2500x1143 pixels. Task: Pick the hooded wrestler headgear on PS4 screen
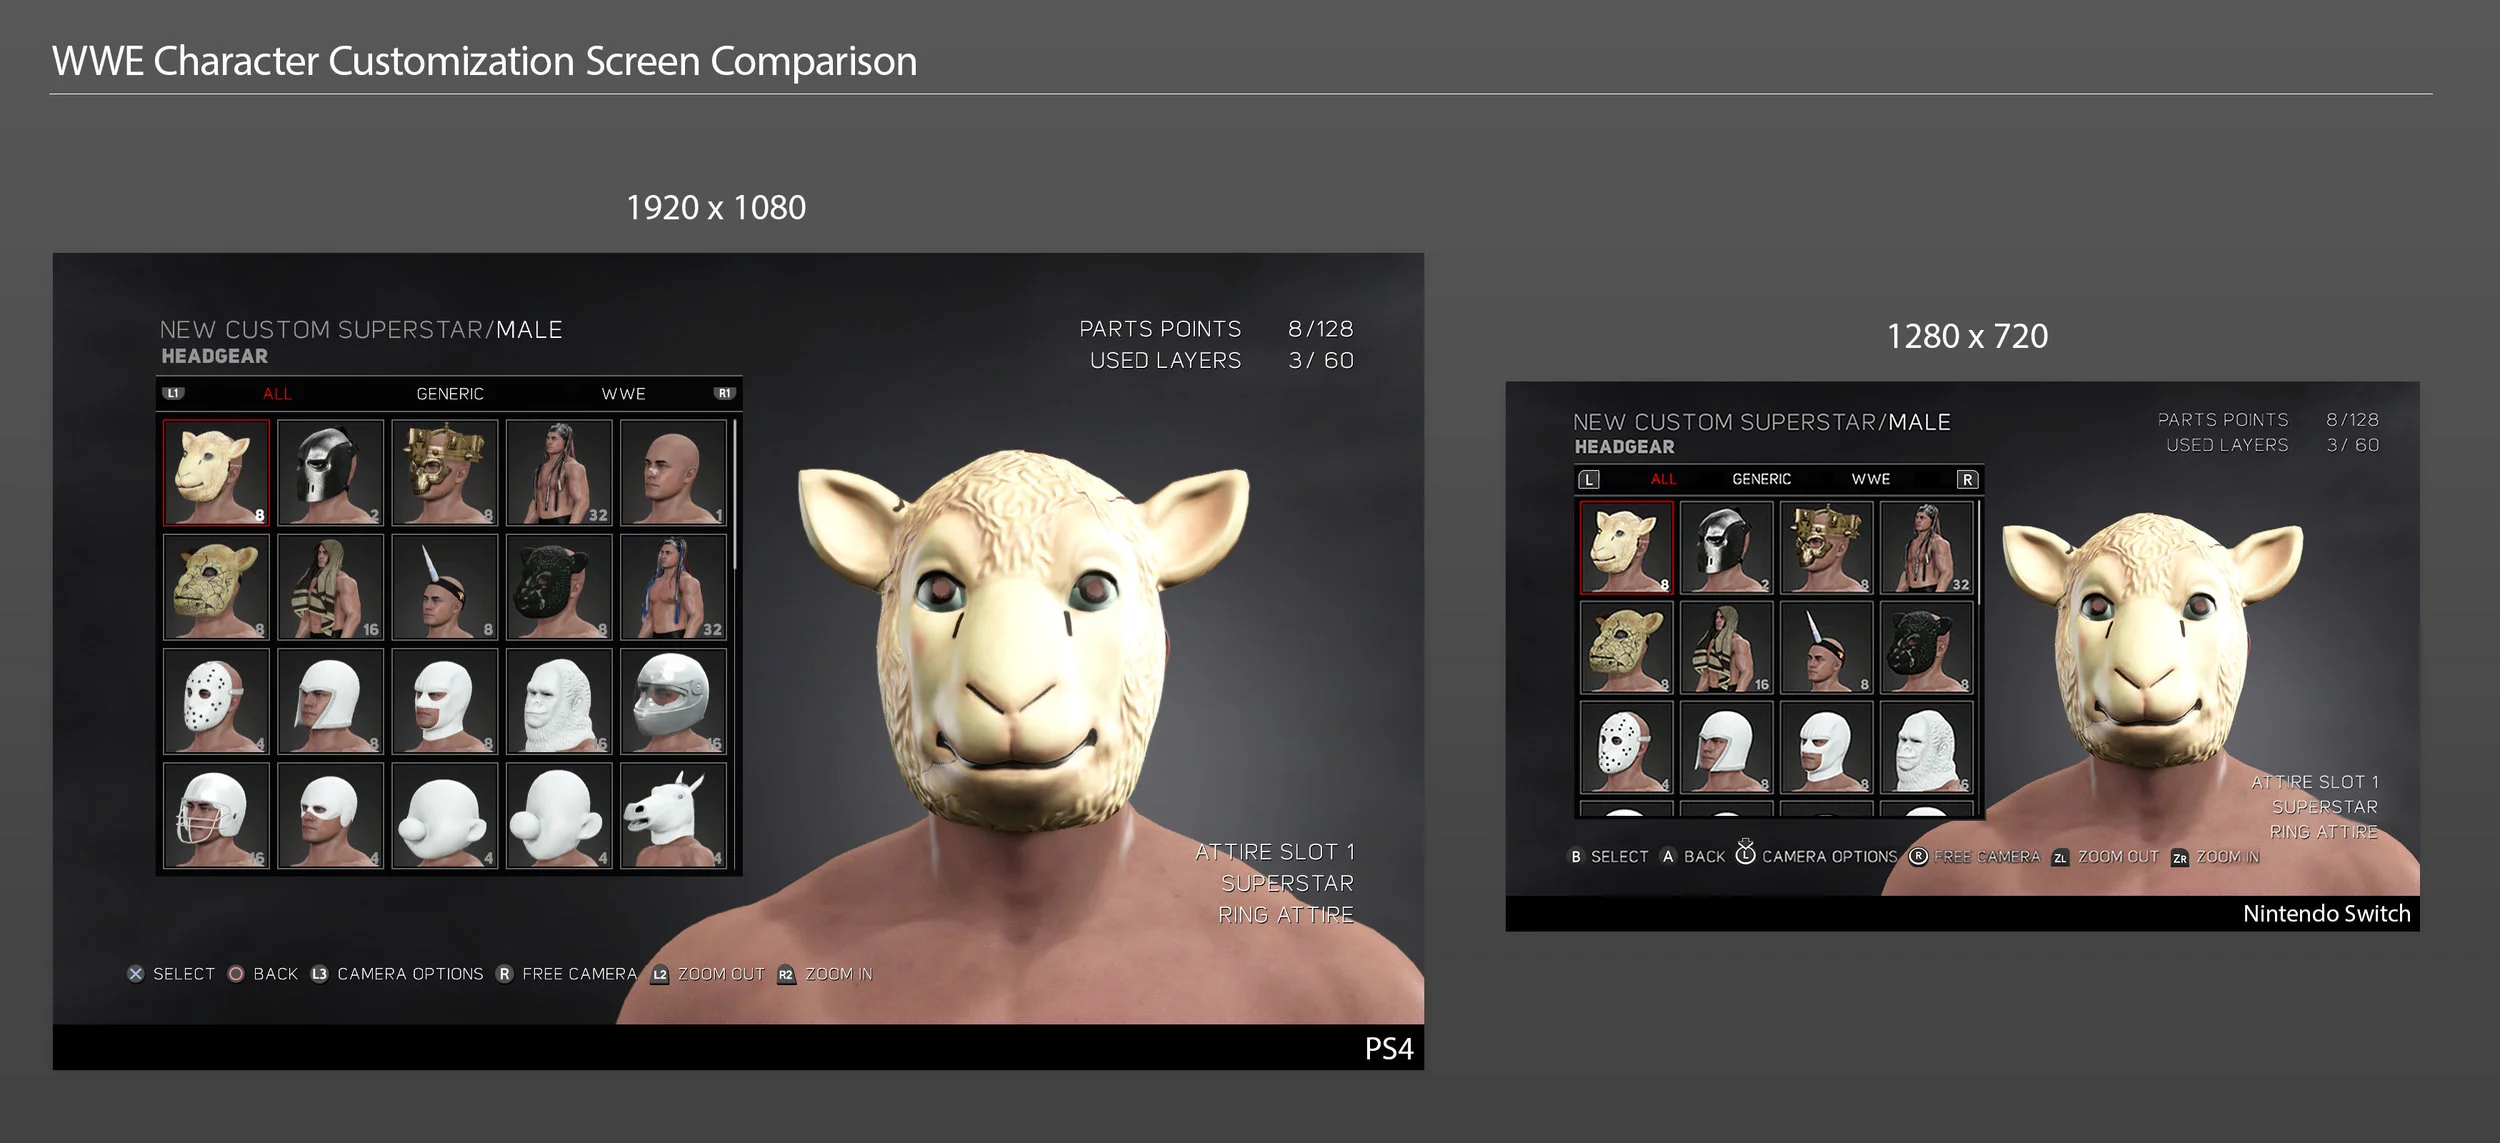pos(330,587)
